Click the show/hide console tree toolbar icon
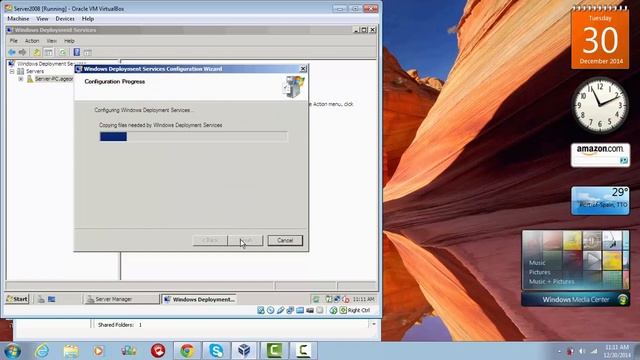640x360 pixels. click(x=49, y=52)
